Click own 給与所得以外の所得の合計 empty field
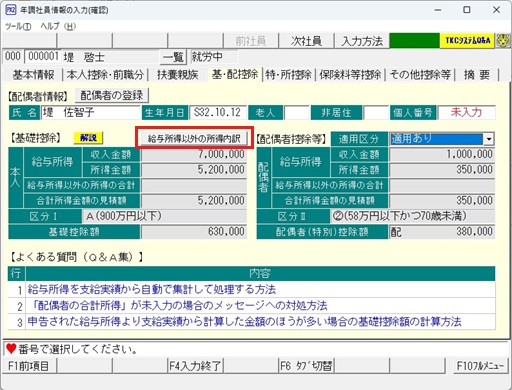 click(194, 185)
